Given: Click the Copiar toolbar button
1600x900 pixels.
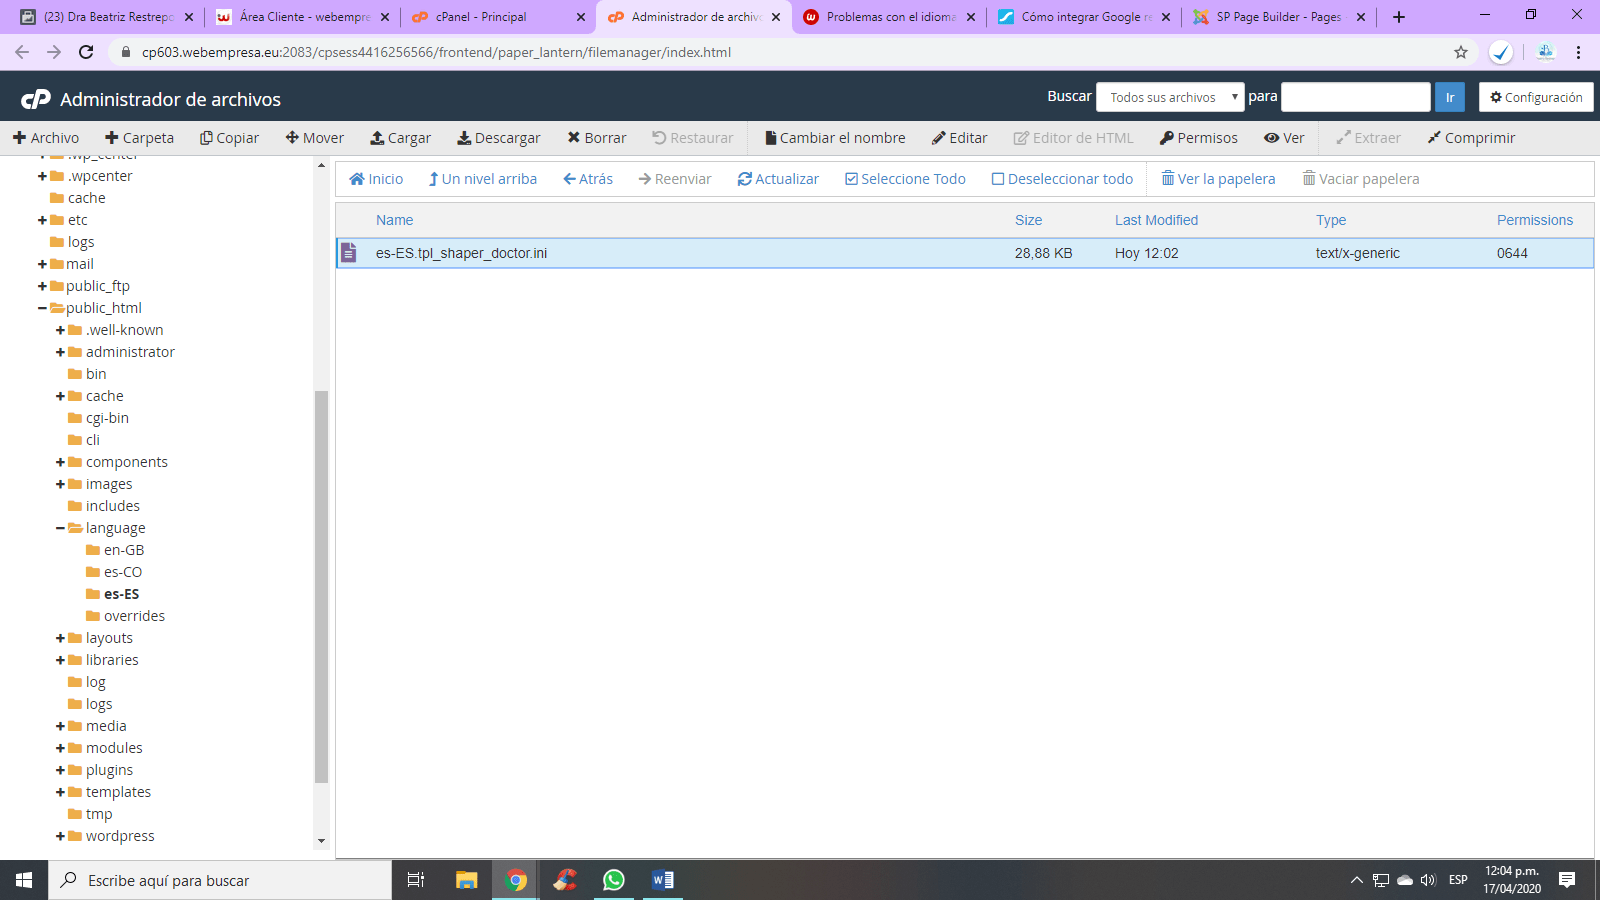Looking at the screenshot, I should pos(229,138).
